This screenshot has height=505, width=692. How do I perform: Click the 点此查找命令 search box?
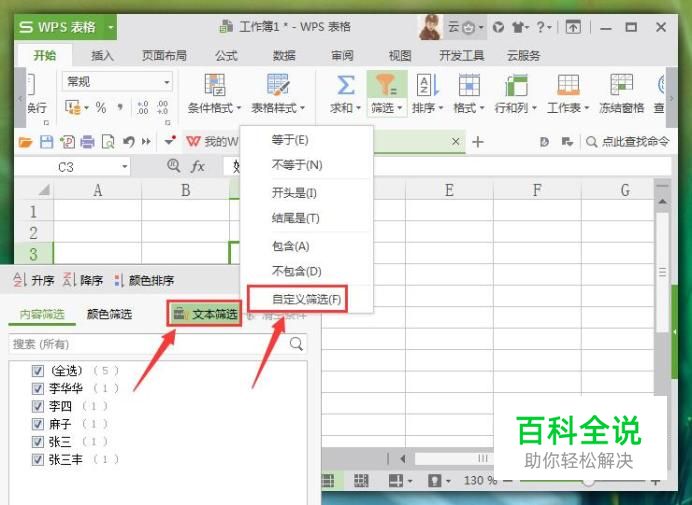[x=627, y=142]
